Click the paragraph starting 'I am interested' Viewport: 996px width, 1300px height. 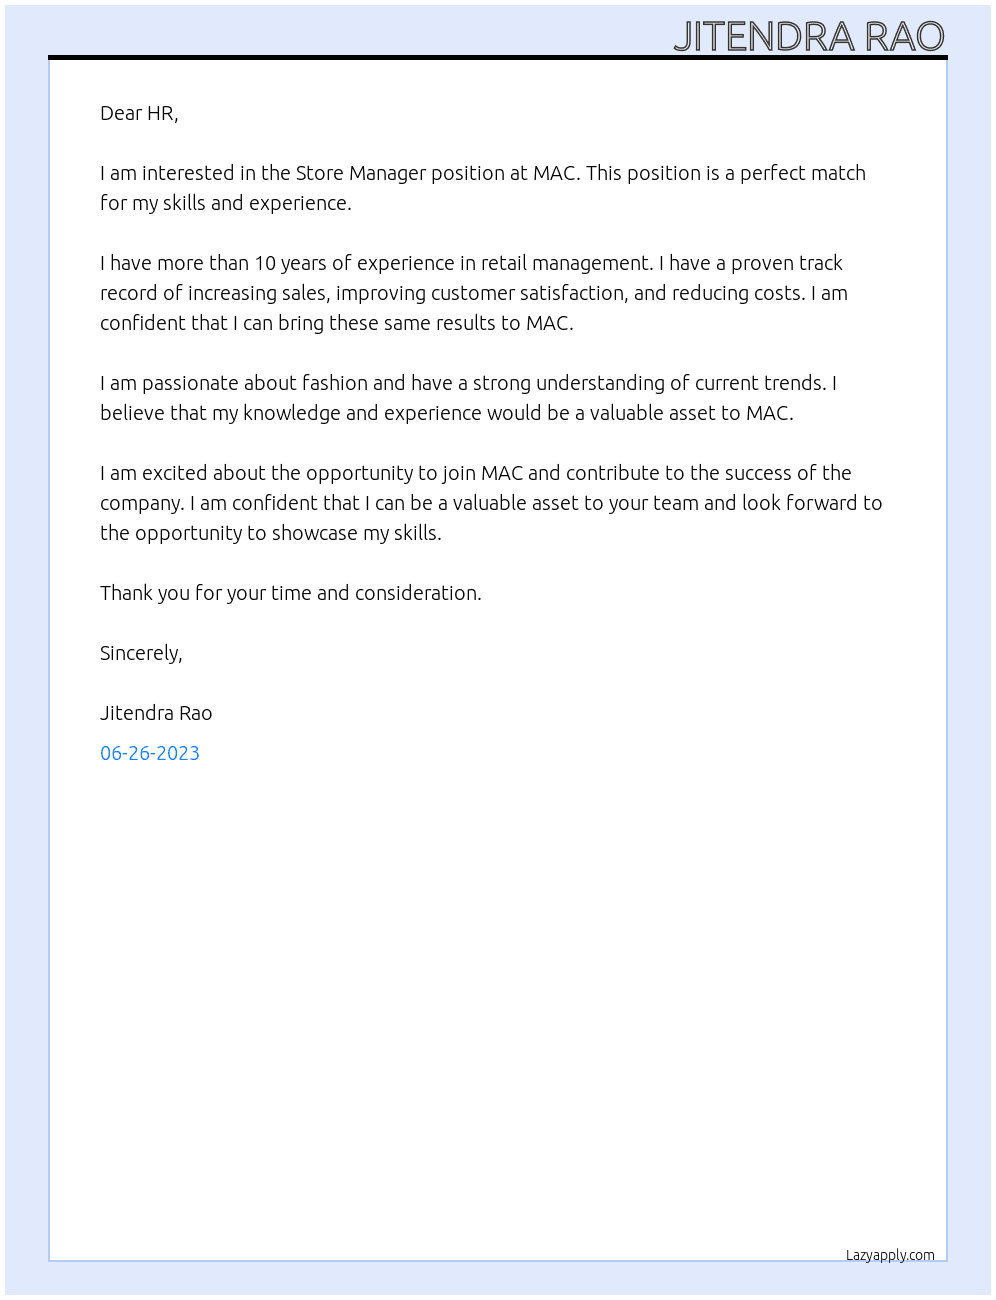click(483, 188)
